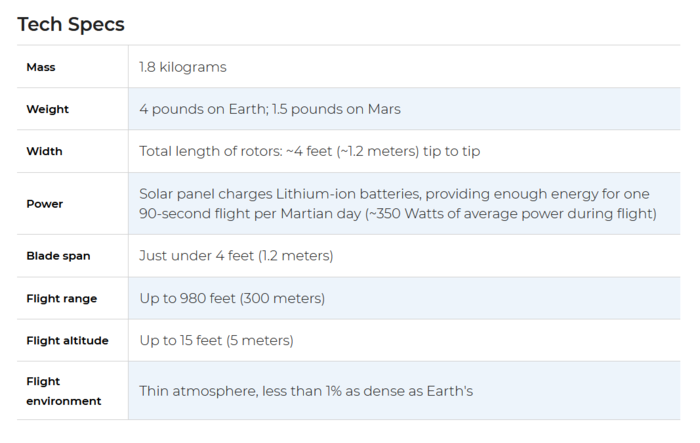Click the total length of rotors text
The image size is (700, 443).
(x=309, y=151)
